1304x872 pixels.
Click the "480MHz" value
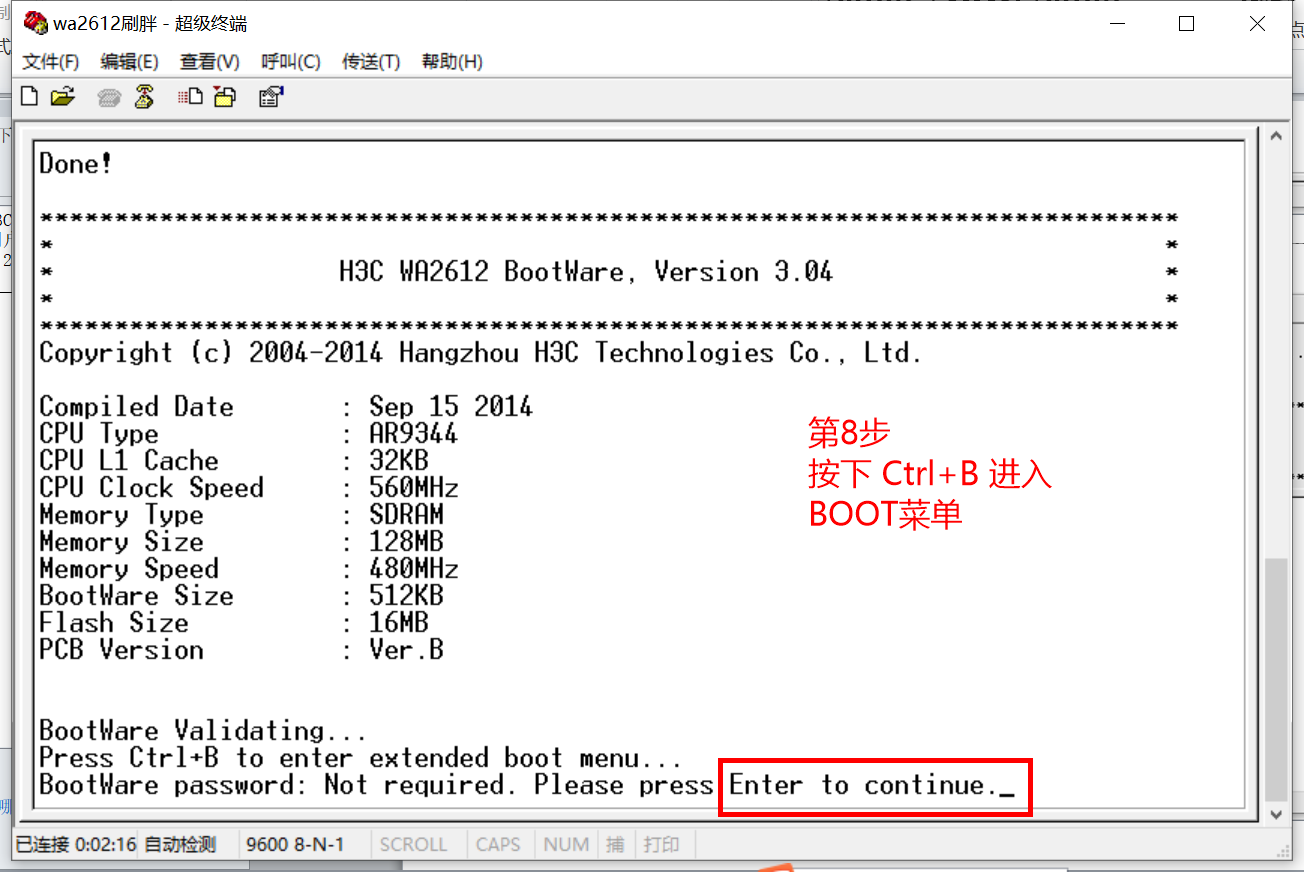click(x=413, y=569)
